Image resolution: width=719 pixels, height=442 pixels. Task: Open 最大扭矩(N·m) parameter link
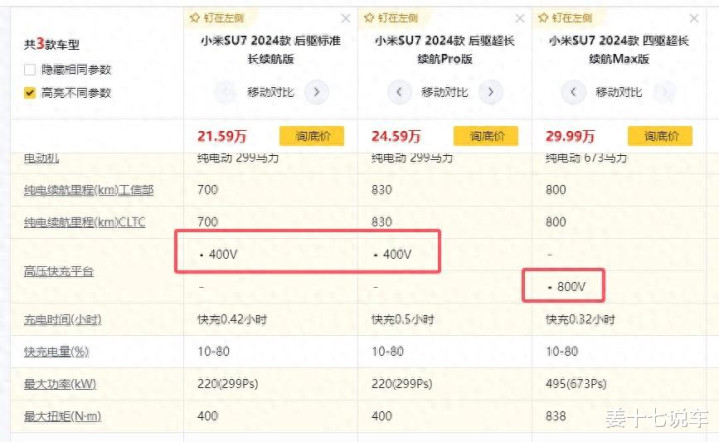(x=64, y=414)
